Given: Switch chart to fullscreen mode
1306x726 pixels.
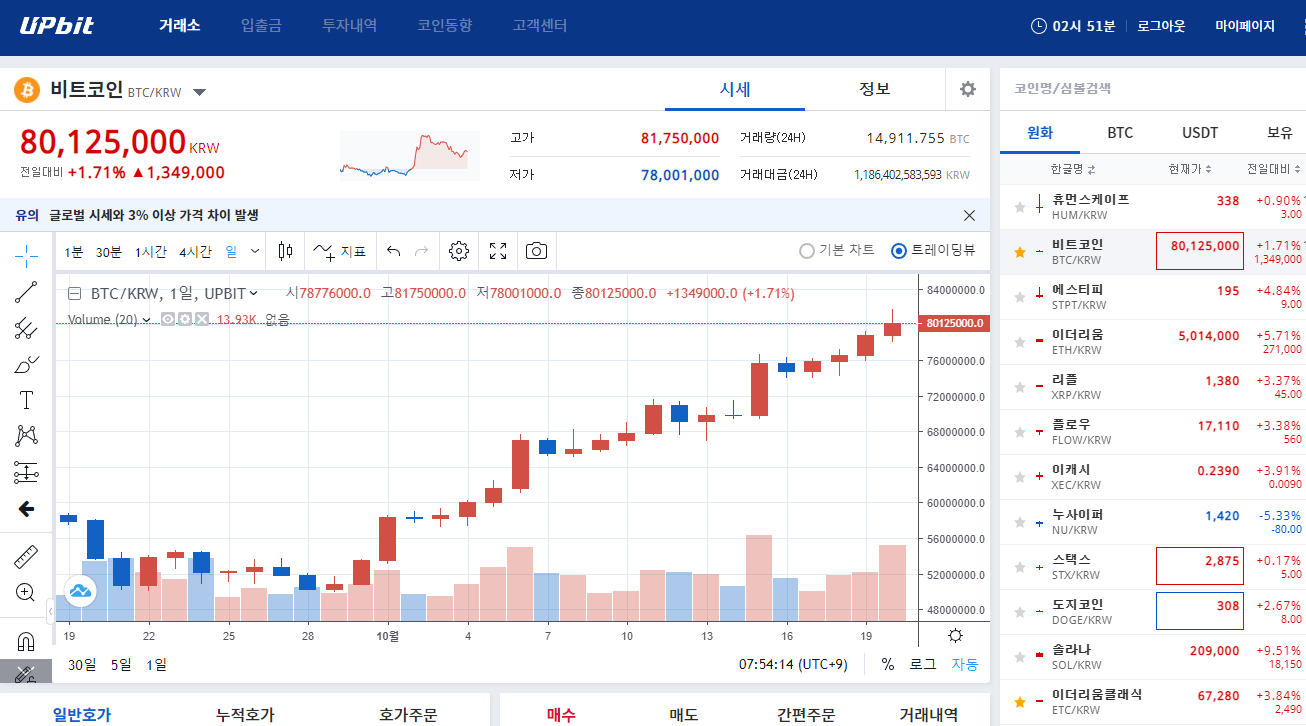Looking at the screenshot, I should tap(498, 251).
